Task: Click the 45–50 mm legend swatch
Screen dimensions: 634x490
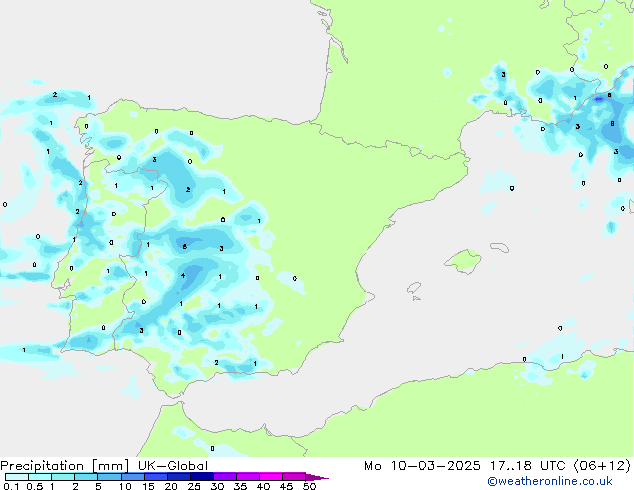Action: (x=294, y=477)
